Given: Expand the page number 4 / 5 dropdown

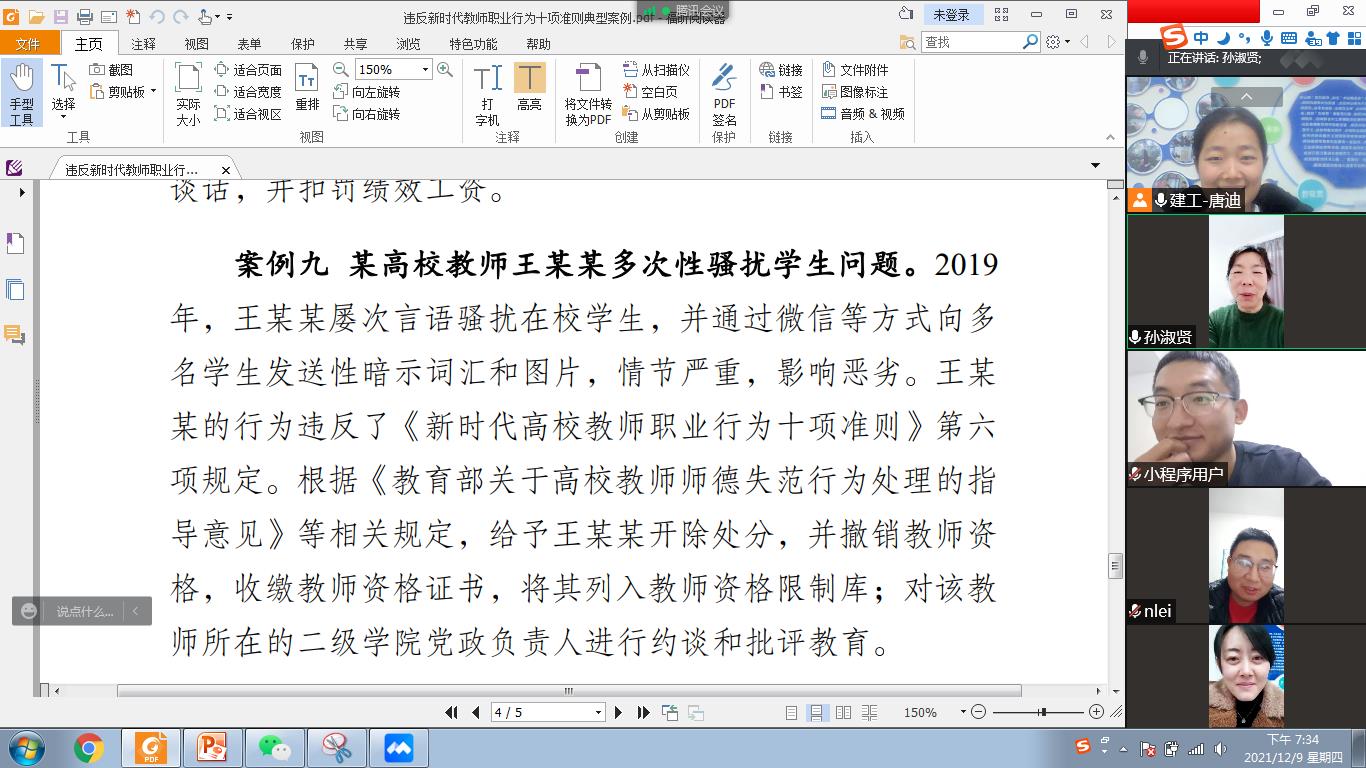Looking at the screenshot, I should tap(598, 713).
